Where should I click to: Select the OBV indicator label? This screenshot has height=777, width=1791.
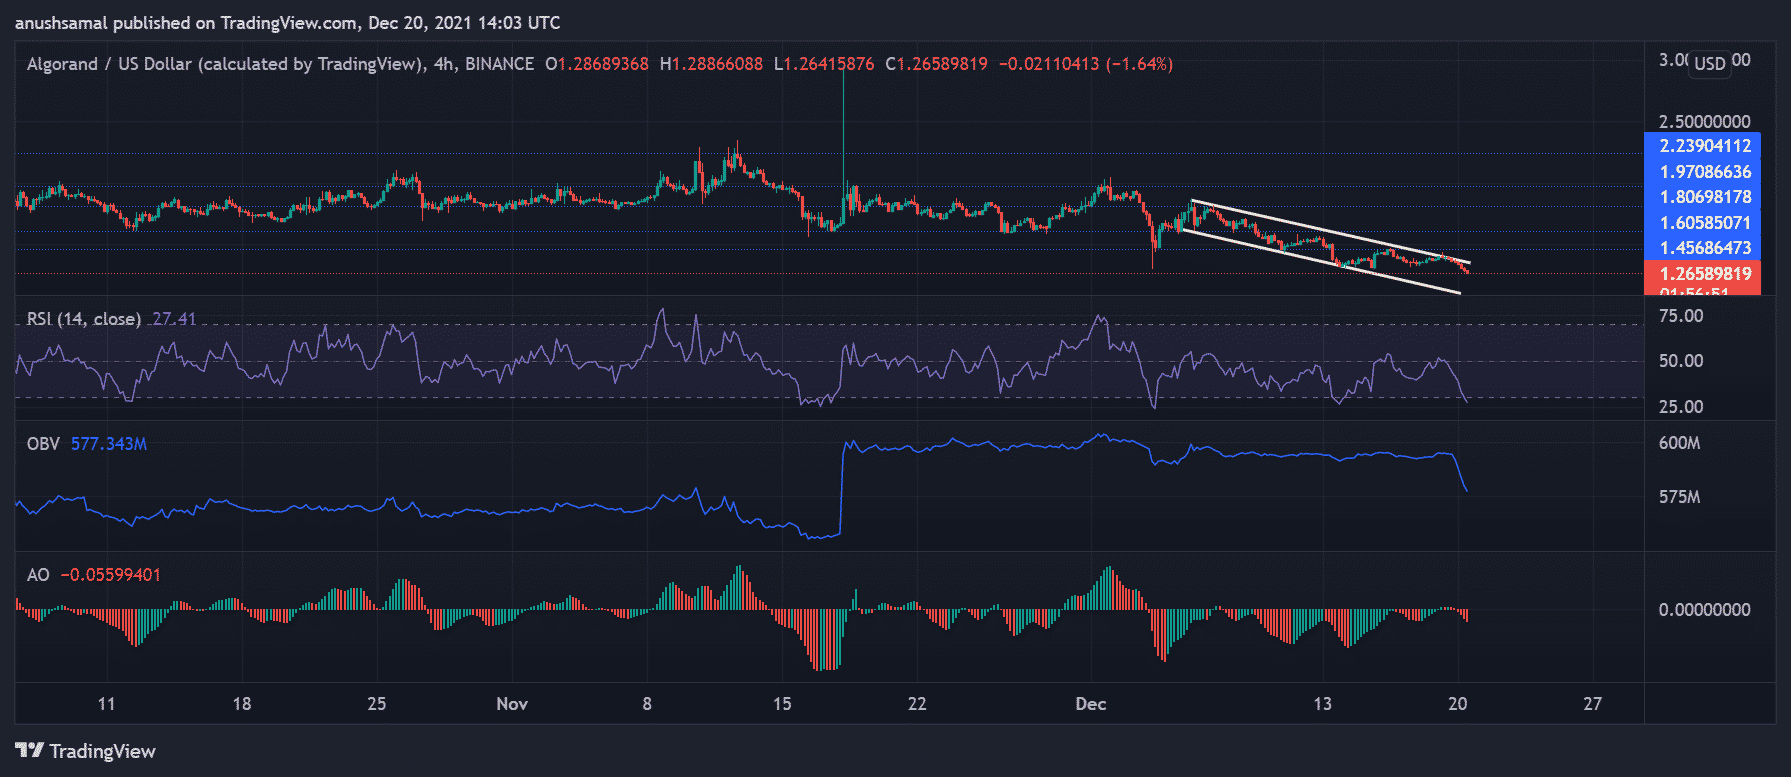(43, 443)
